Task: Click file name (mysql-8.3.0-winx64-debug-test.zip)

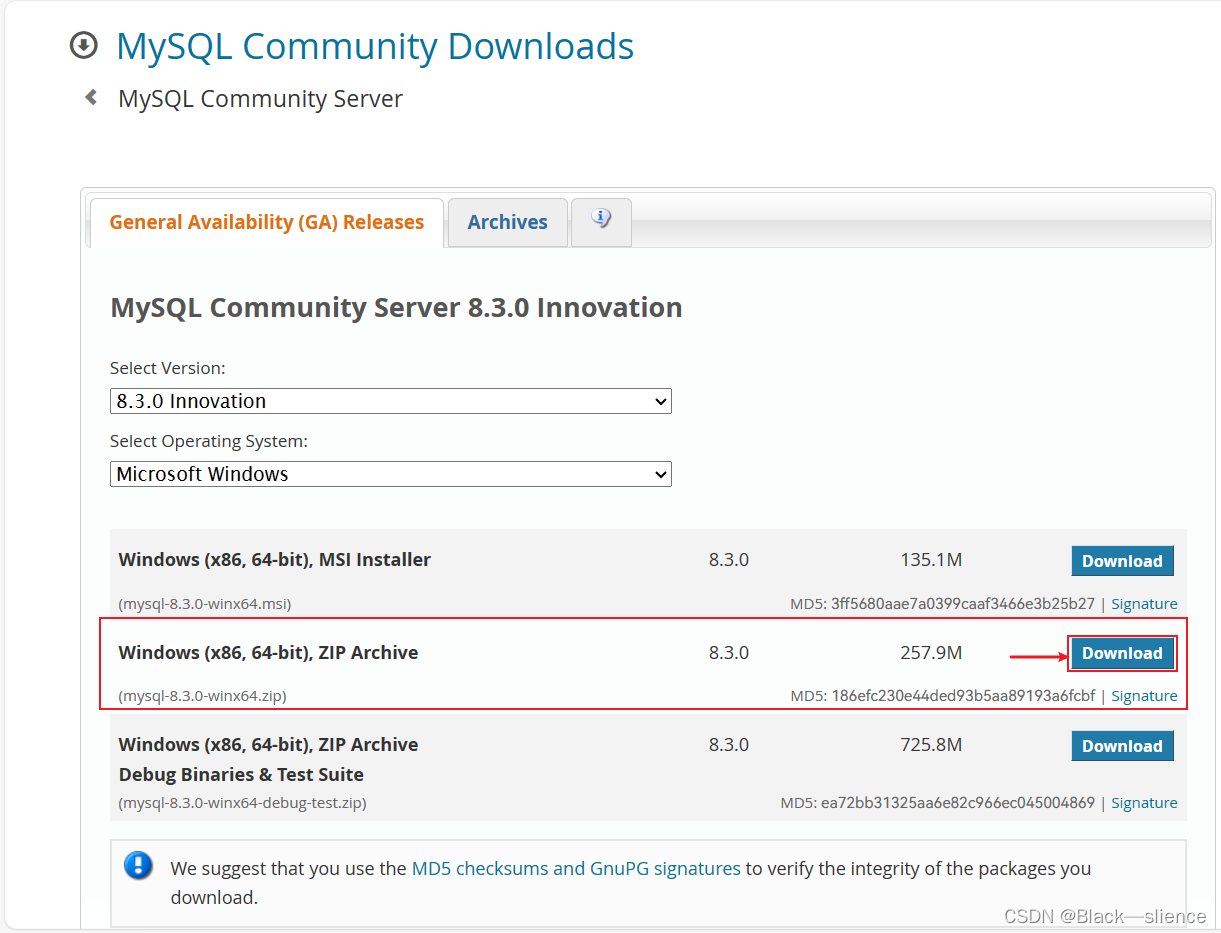Action: click(242, 803)
